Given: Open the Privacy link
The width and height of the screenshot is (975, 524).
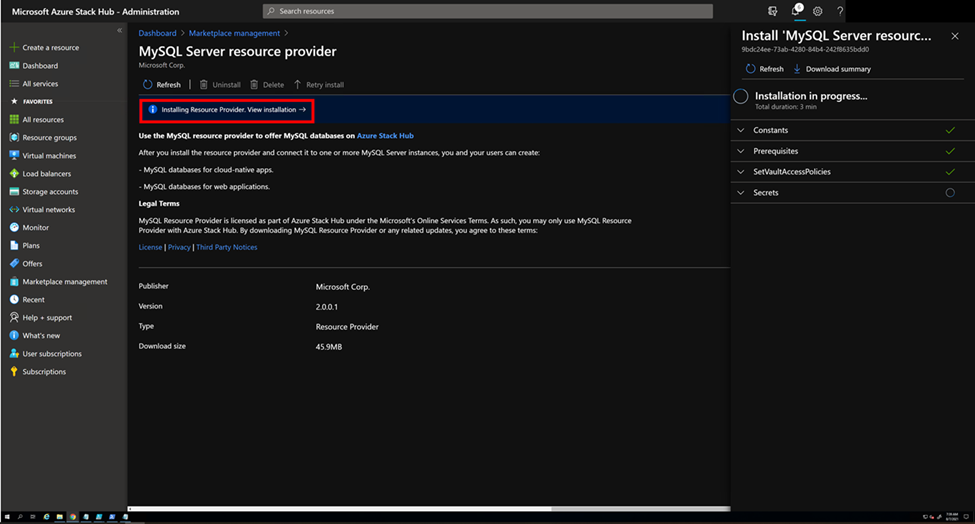Looking at the screenshot, I should point(179,247).
